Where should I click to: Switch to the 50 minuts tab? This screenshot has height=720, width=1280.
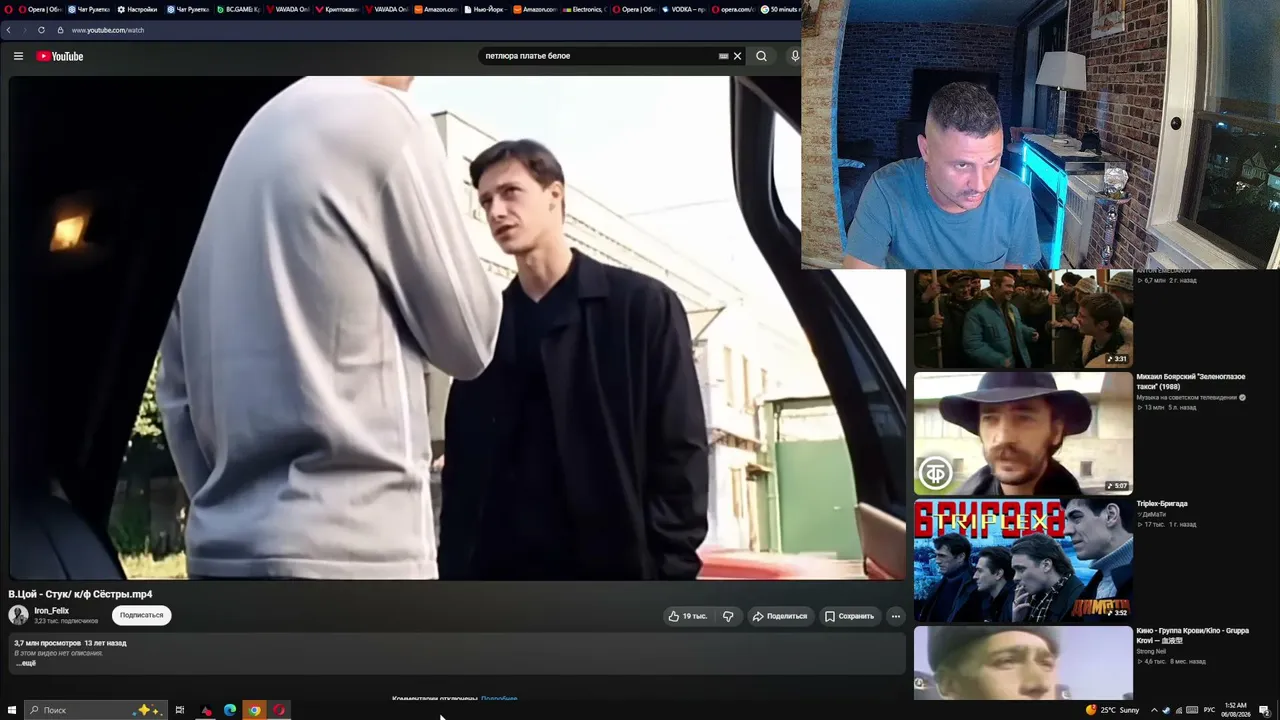pyautogui.click(x=780, y=9)
